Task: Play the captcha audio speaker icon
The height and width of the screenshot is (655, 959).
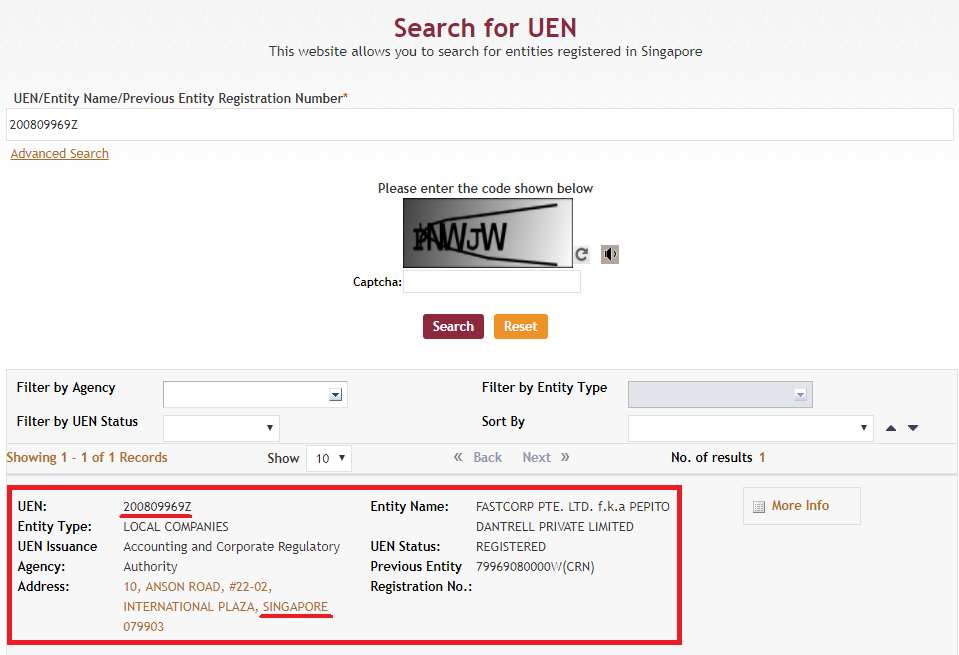Action: pos(610,254)
